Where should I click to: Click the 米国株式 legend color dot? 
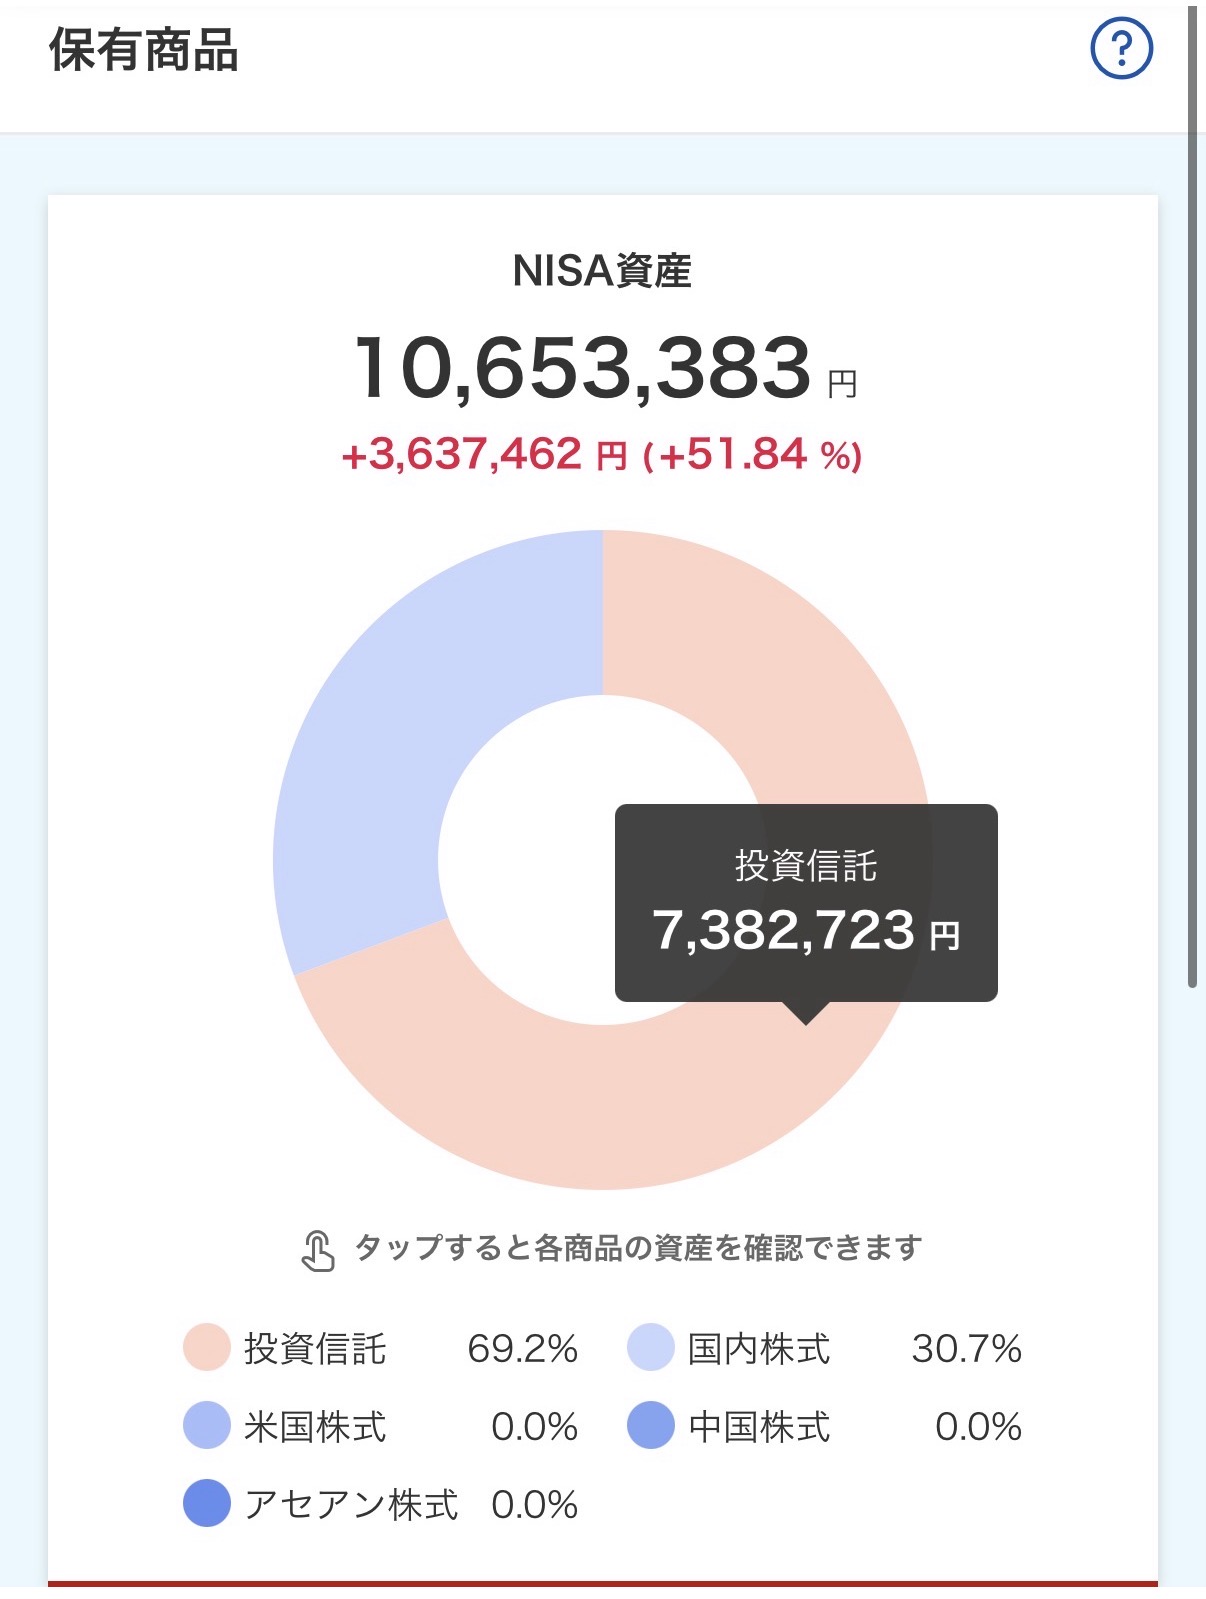click(x=207, y=1426)
